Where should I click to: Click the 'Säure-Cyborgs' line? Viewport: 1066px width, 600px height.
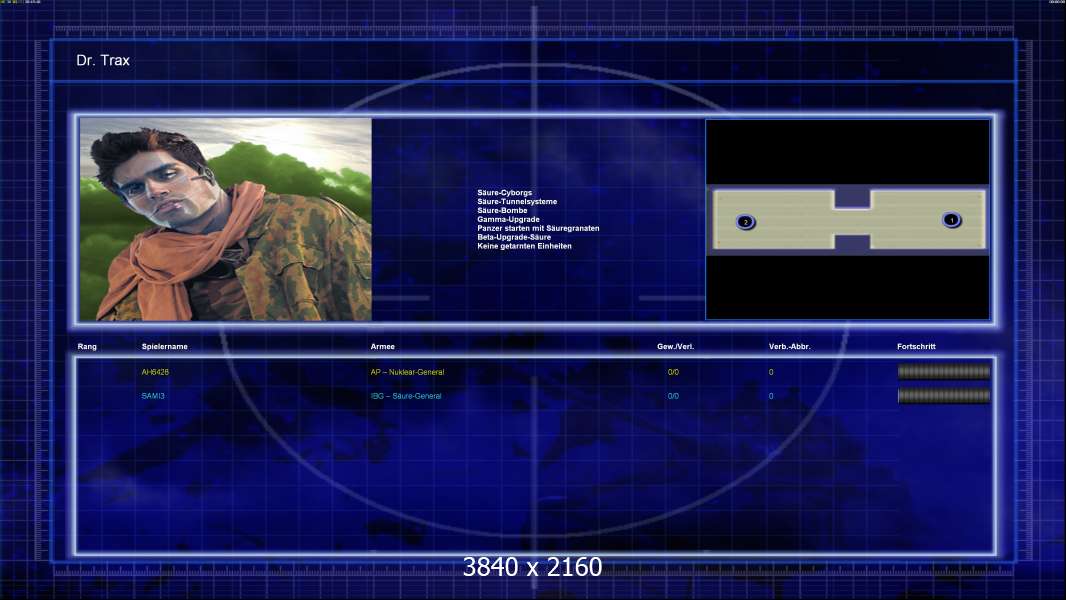504,193
